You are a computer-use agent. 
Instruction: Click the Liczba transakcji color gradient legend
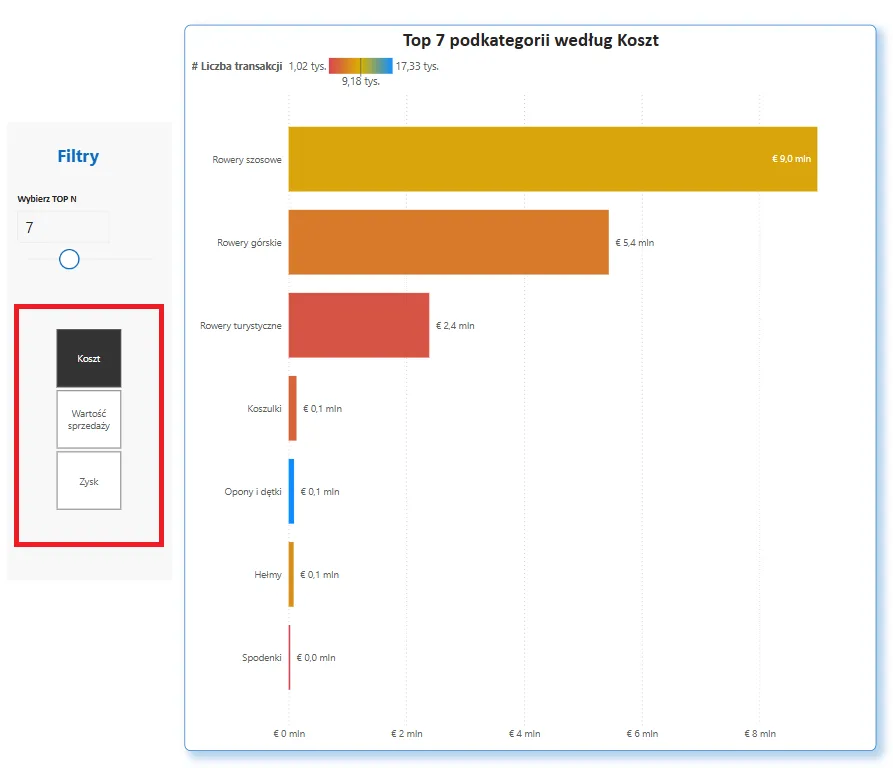[360, 66]
